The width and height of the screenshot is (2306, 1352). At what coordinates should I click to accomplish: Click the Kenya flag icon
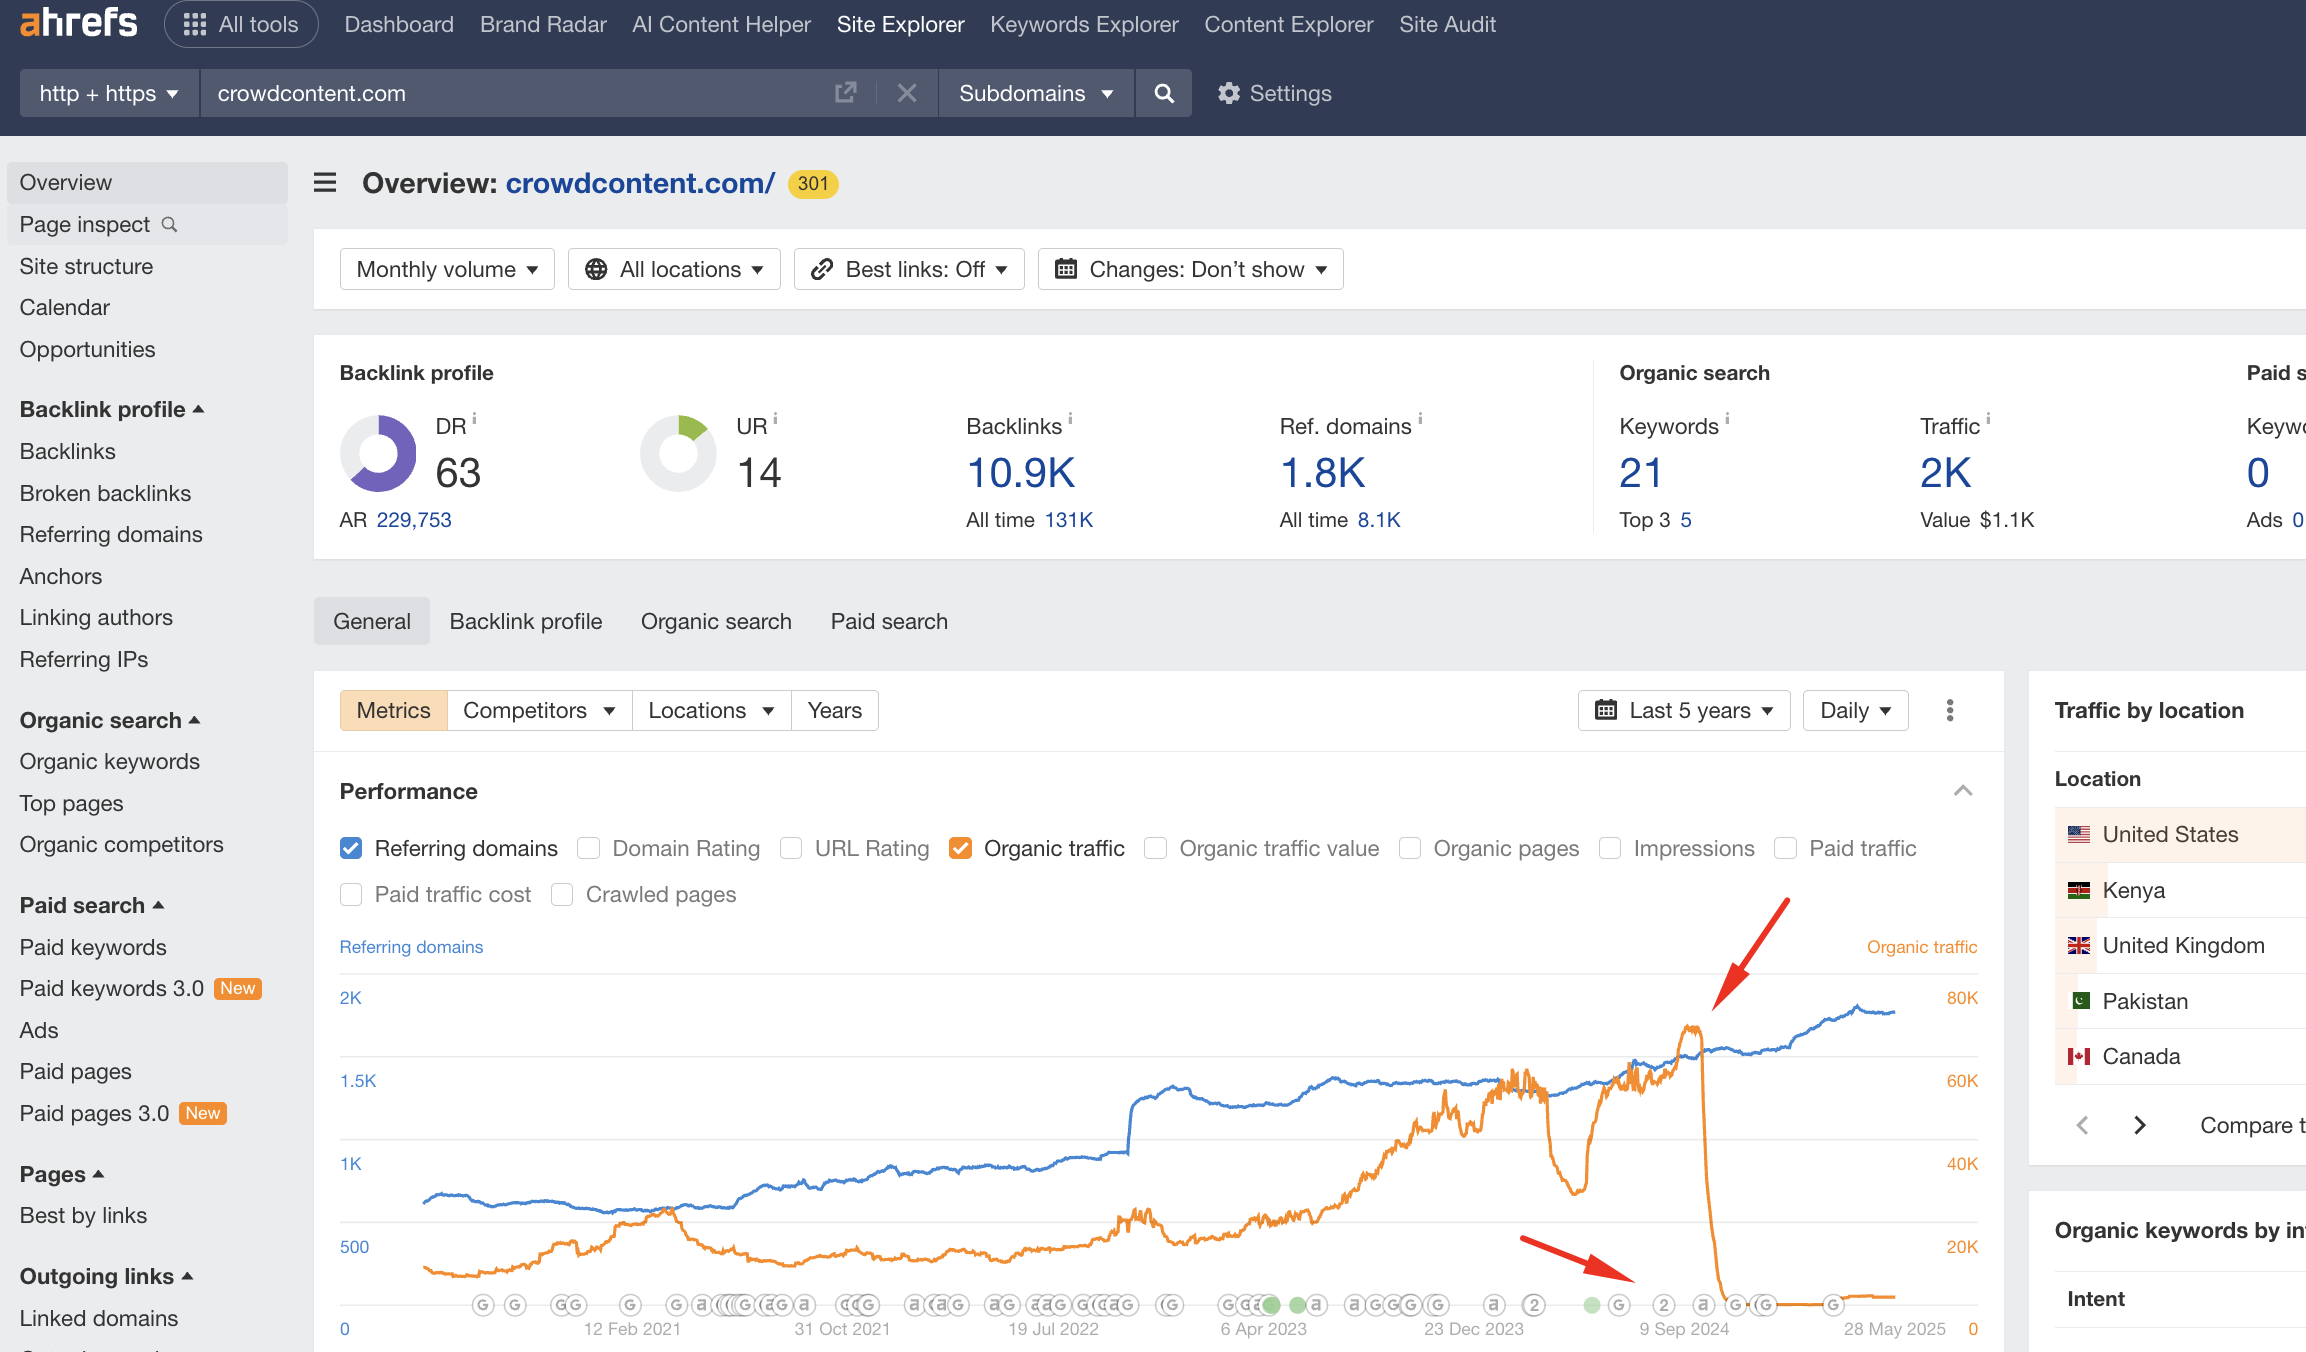pos(2079,890)
